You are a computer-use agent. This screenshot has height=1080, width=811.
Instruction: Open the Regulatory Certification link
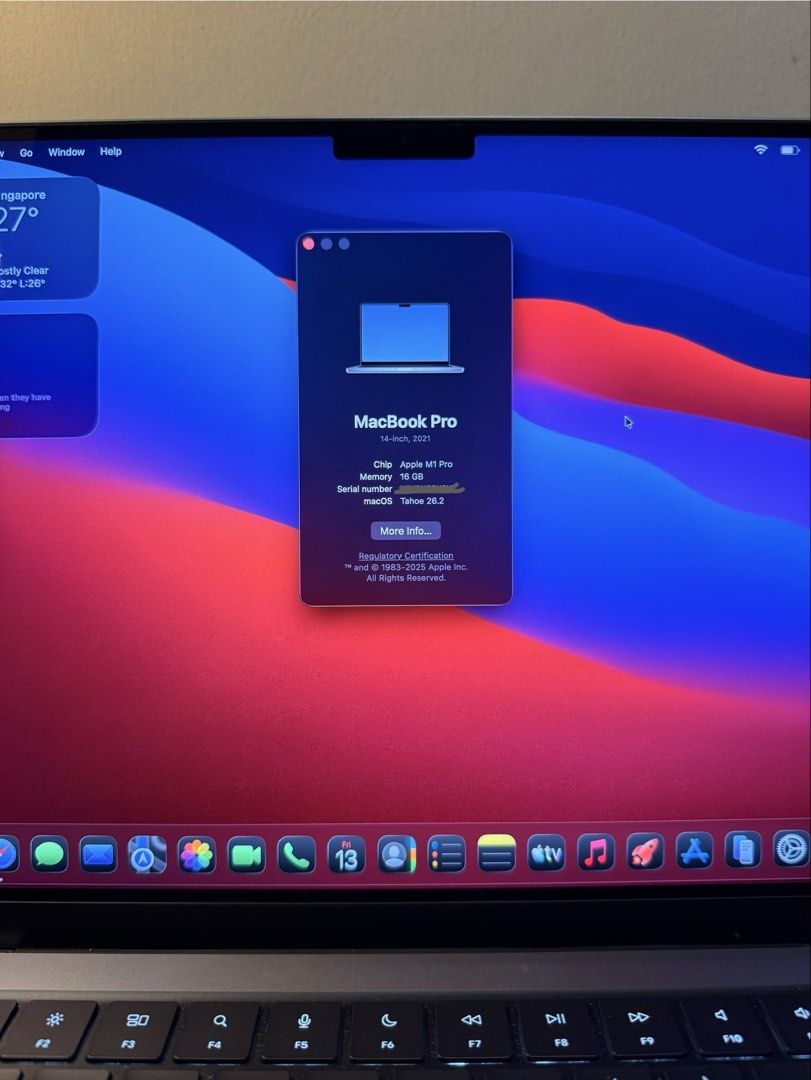pyautogui.click(x=406, y=556)
